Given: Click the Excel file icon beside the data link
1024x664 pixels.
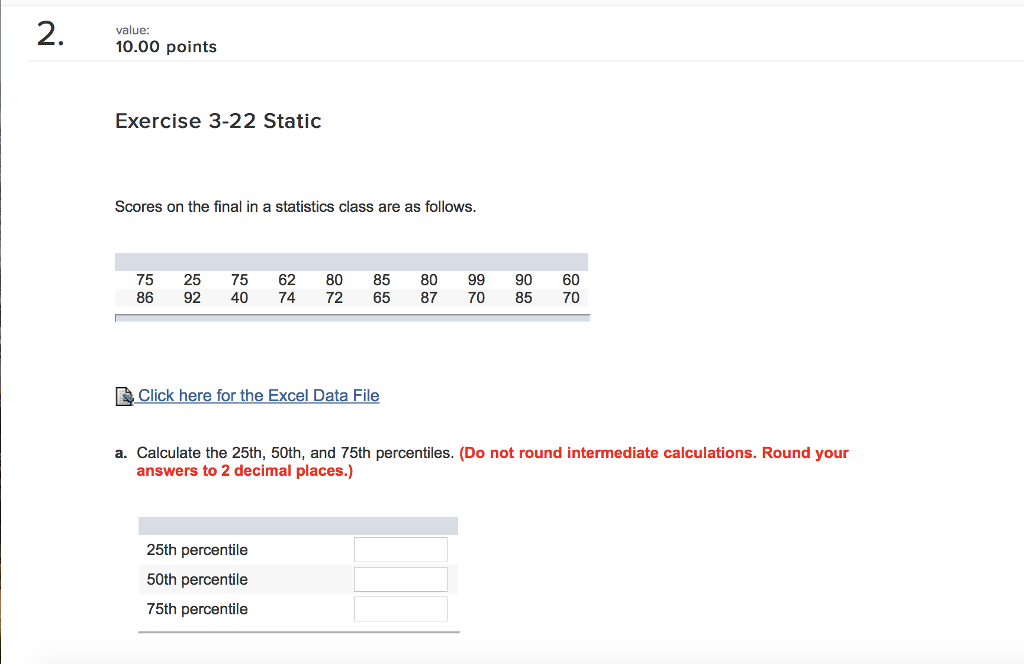Looking at the screenshot, I should pyautogui.click(x=124, y=395).
